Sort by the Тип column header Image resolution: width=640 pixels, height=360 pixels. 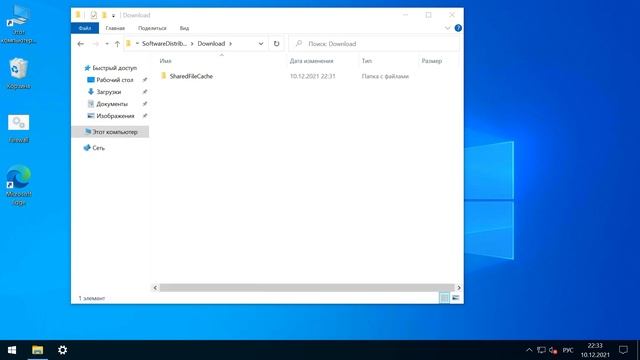click(367, 61)
